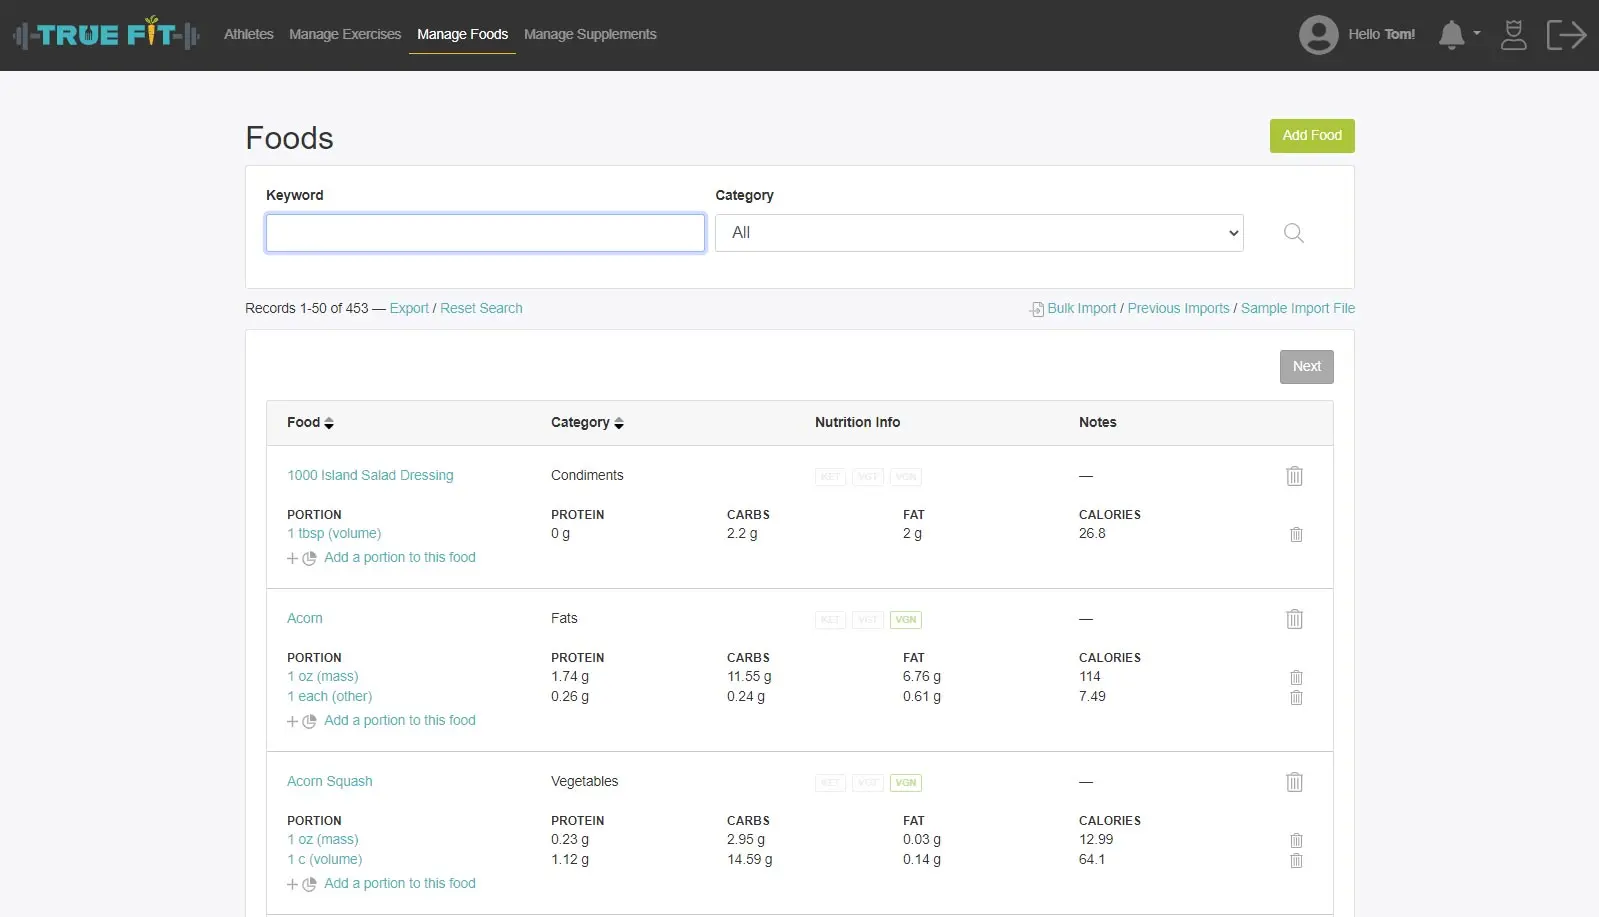
Task: Delete Acorn Squash 1 c (volume) portion
Action: coord(1296,860)
